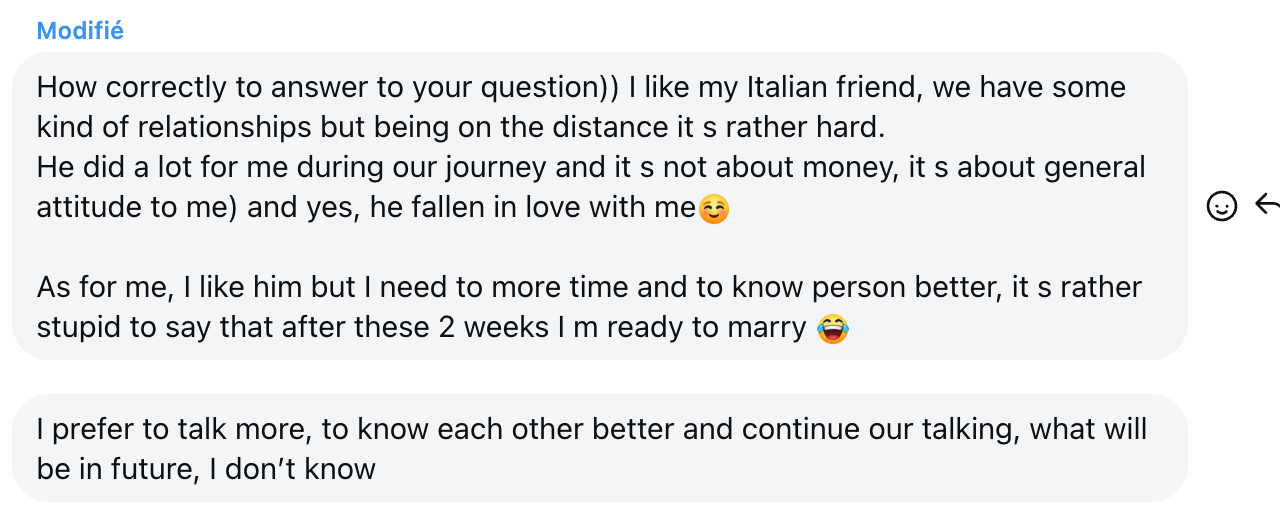Click the reply arrow icon
Image resolution: width=1280 pixels, height=520 pixels.
pyautogui.click(x=1267, y=205)
